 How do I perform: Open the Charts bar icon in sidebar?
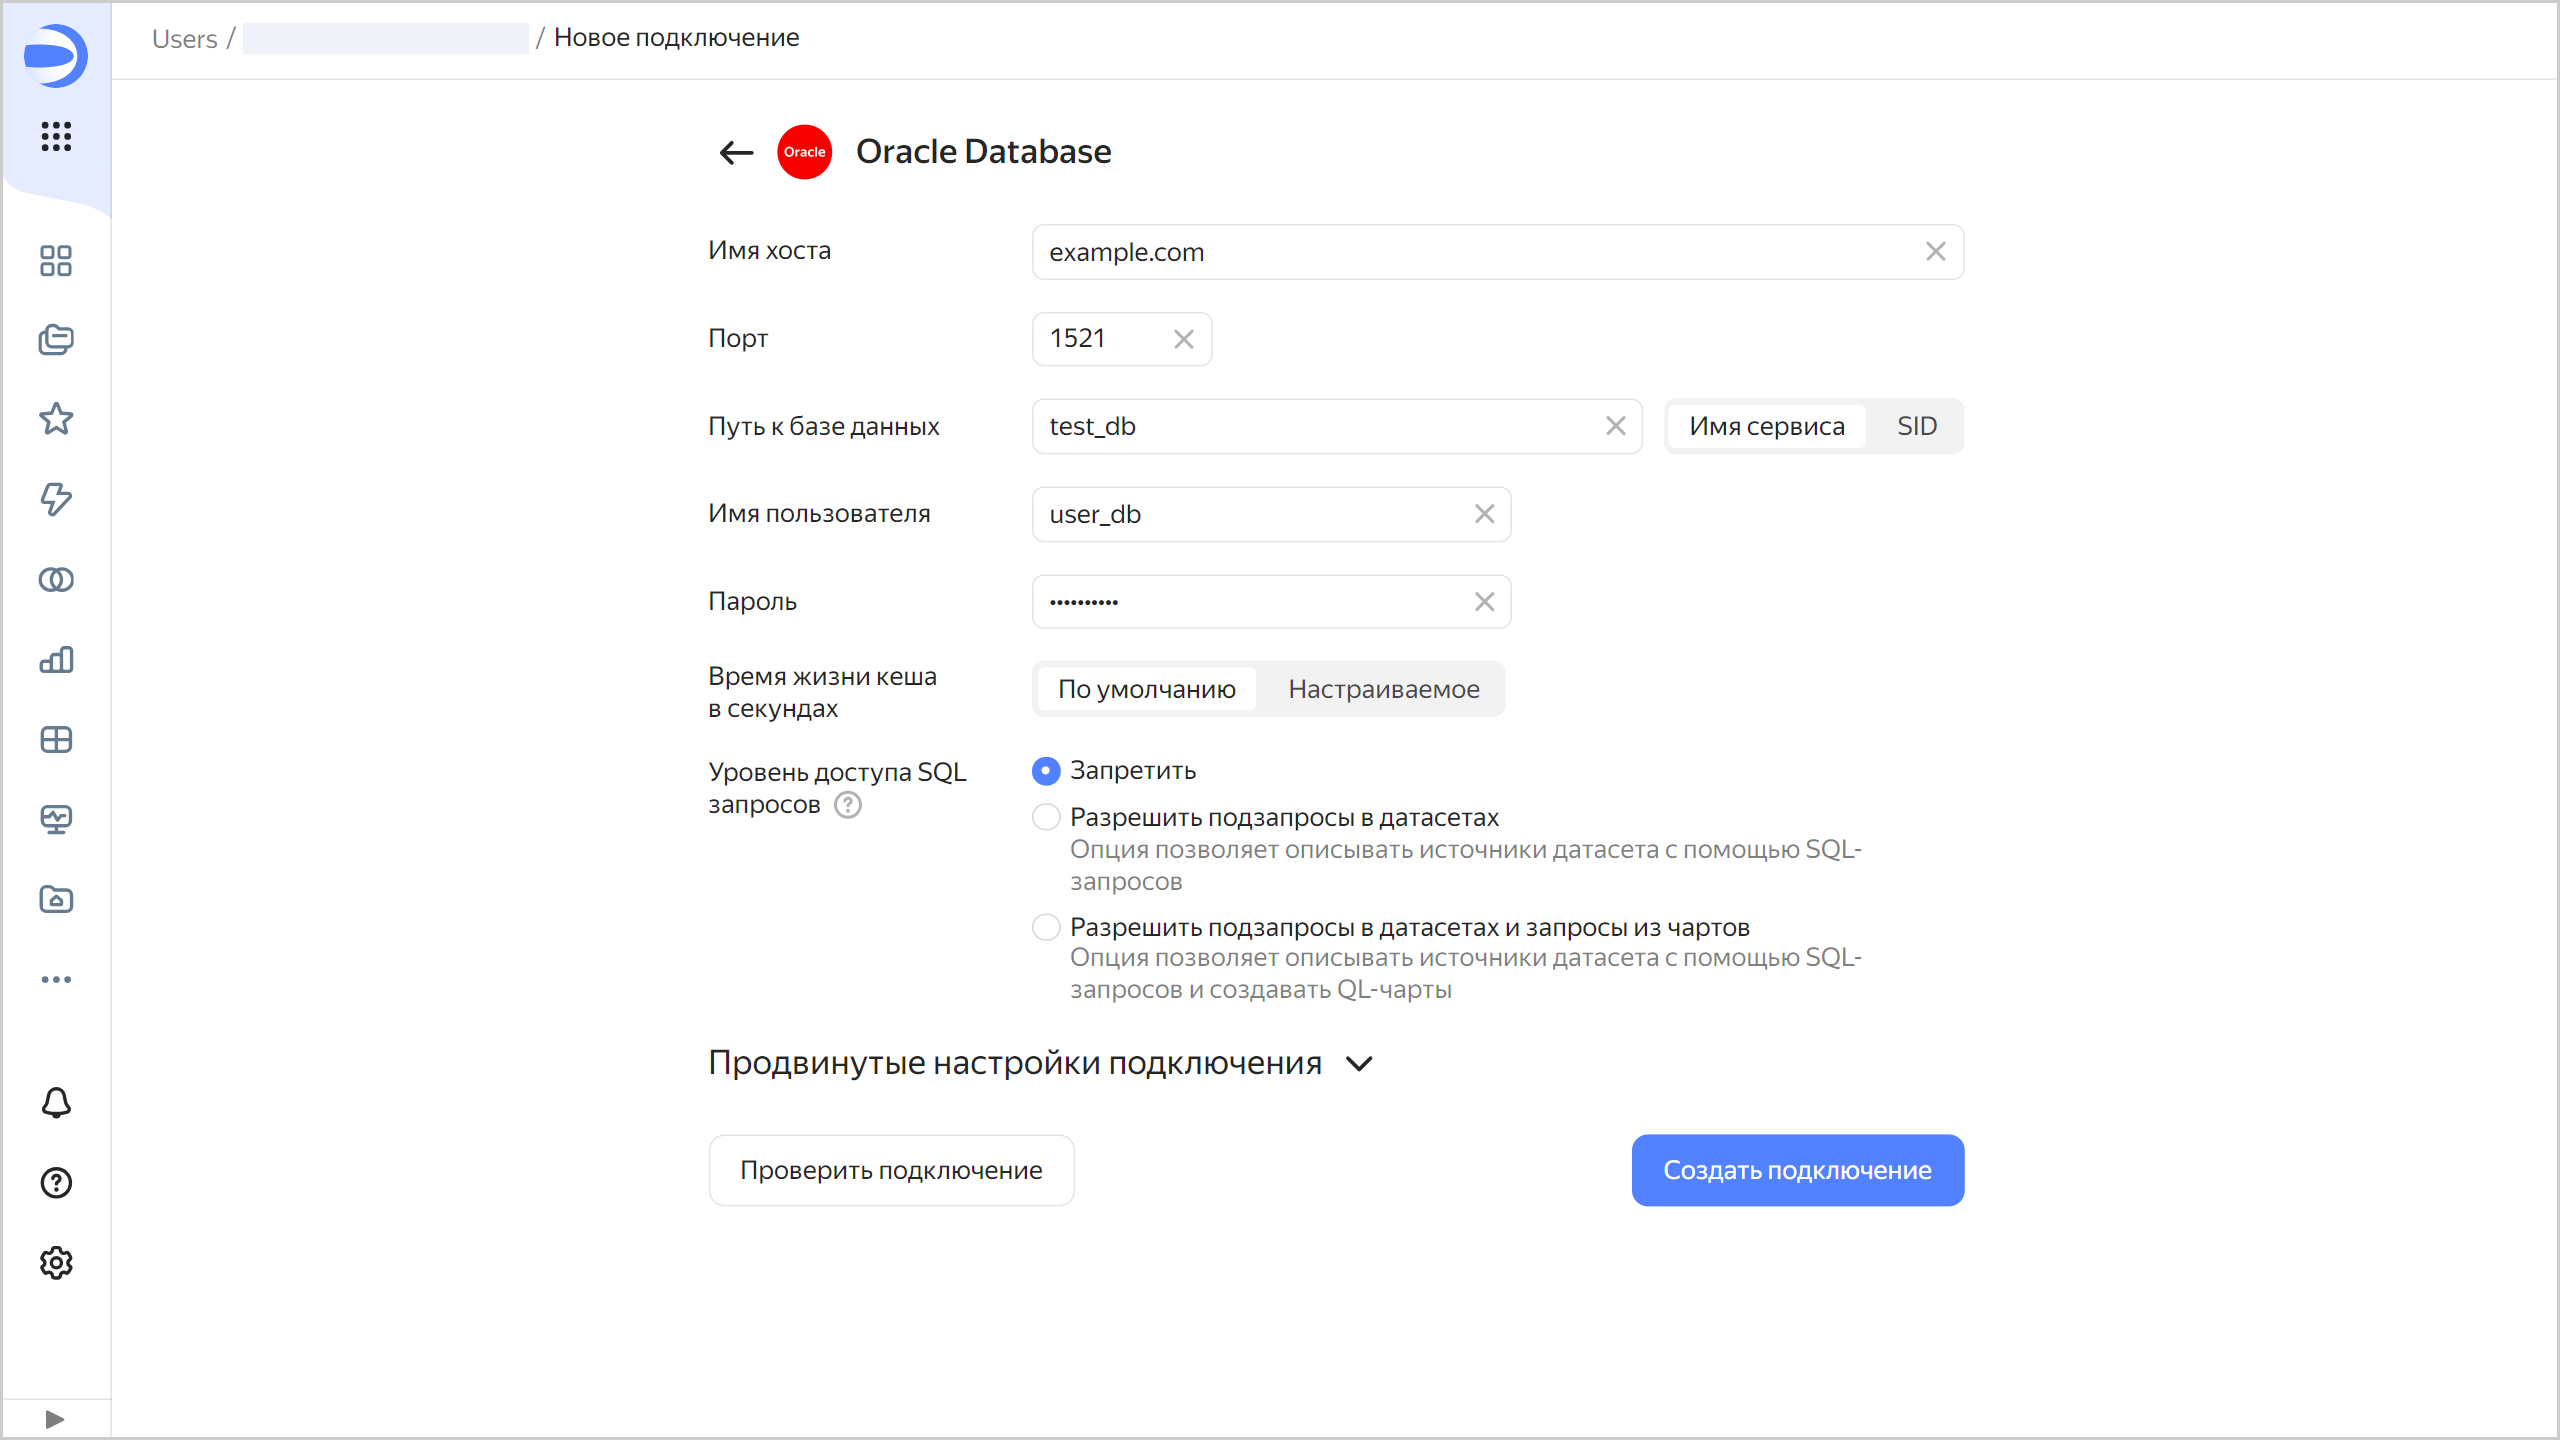pyautogui.click(x=56, y=659)
